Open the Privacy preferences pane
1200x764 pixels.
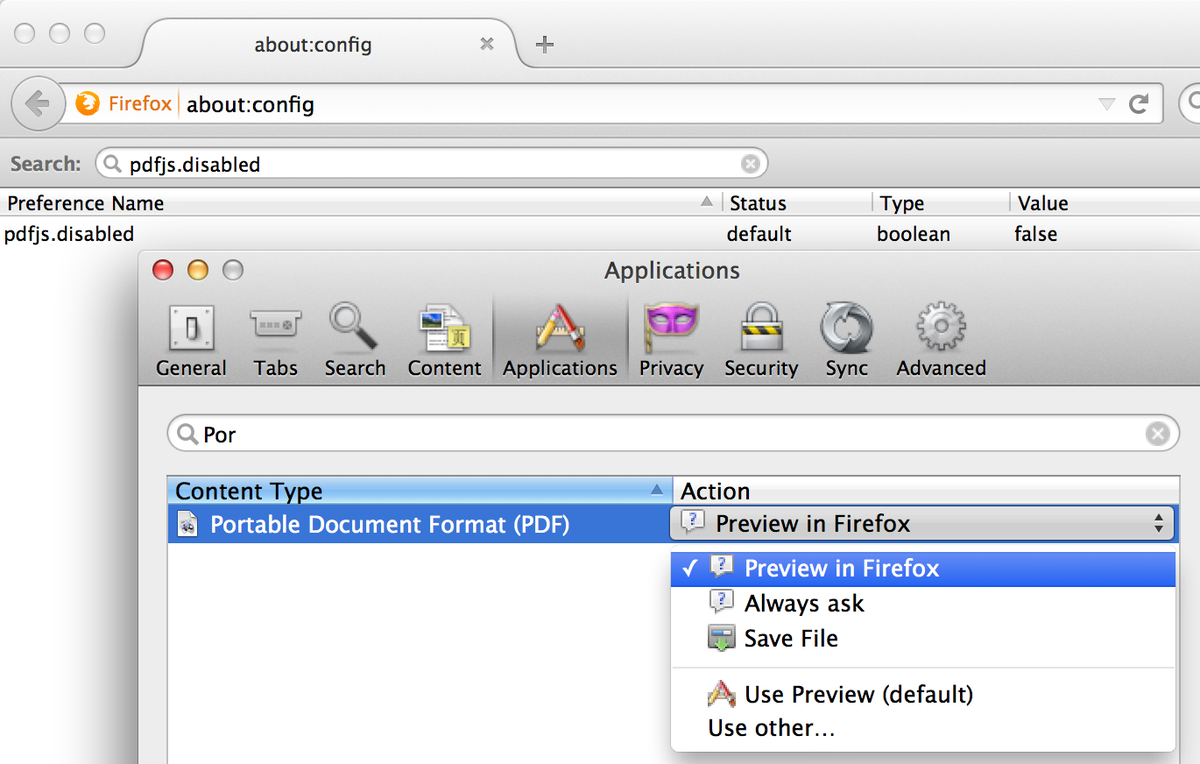coord(671,341)
